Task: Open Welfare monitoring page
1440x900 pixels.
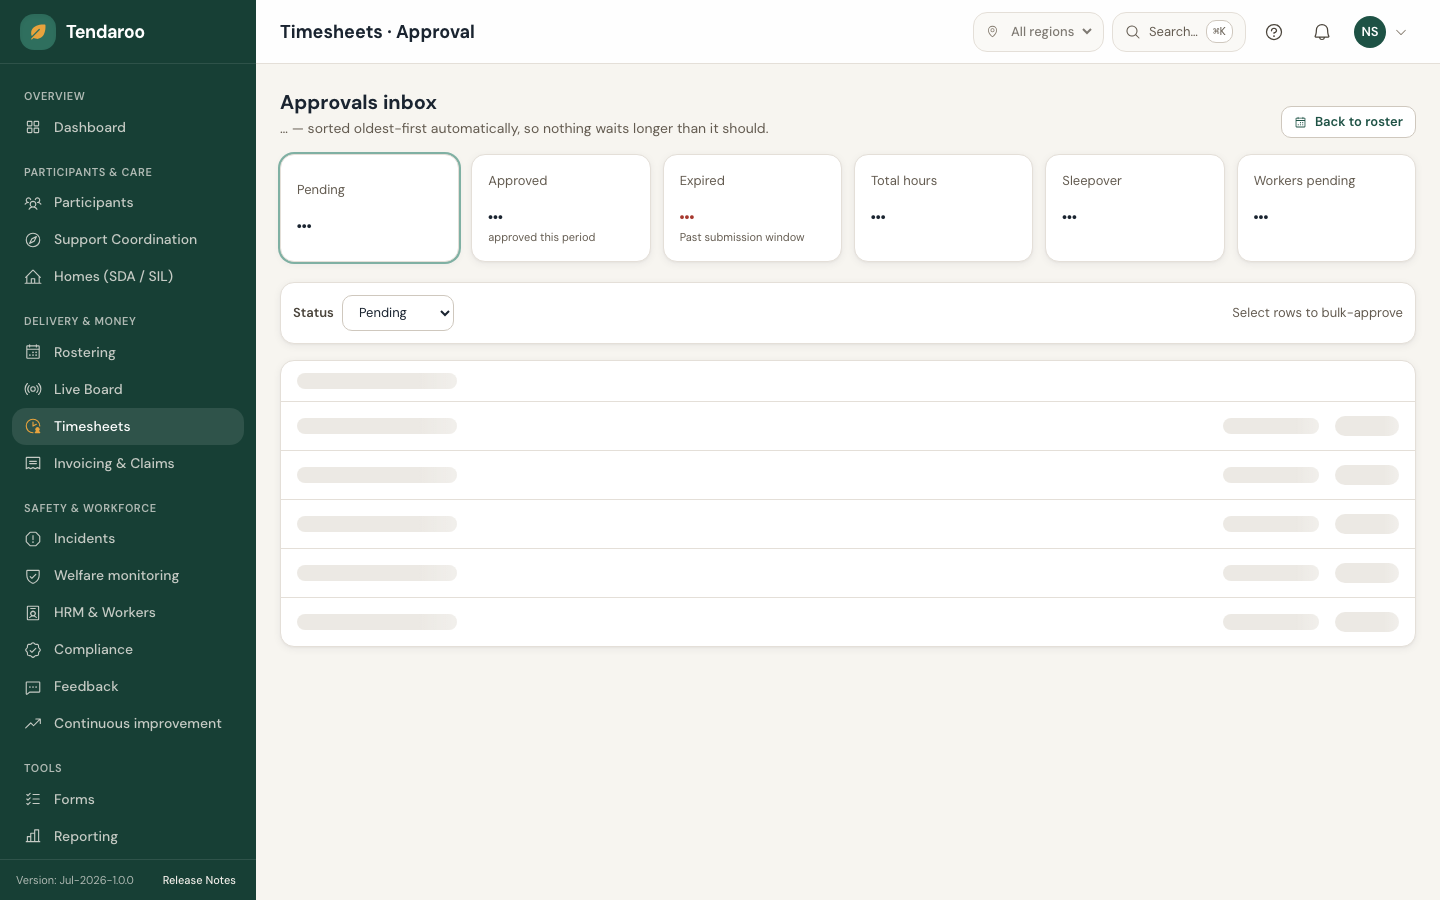Action: click(128, 576)
